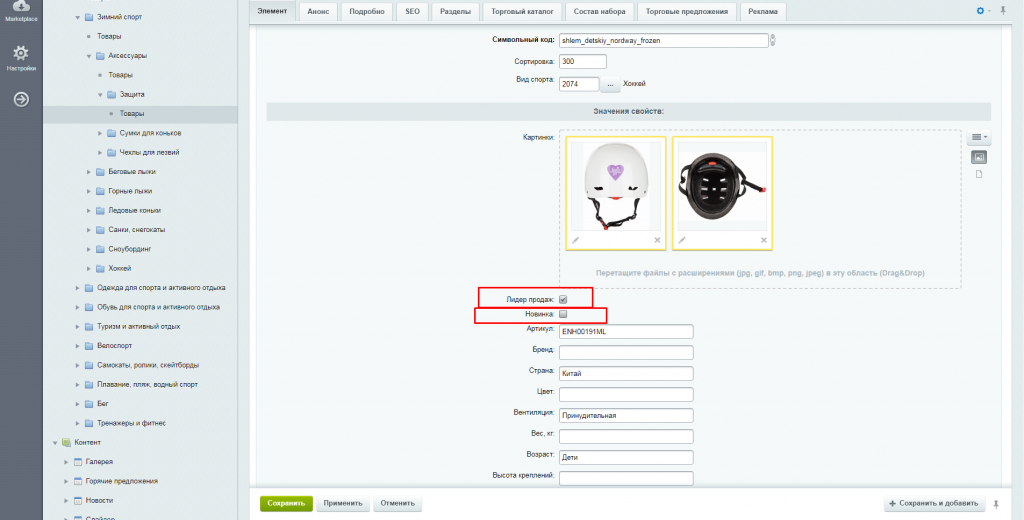This screenshot has width=1024, height=520.
Task: Click the Символьный код input field
Action: (x=663, y=41)
